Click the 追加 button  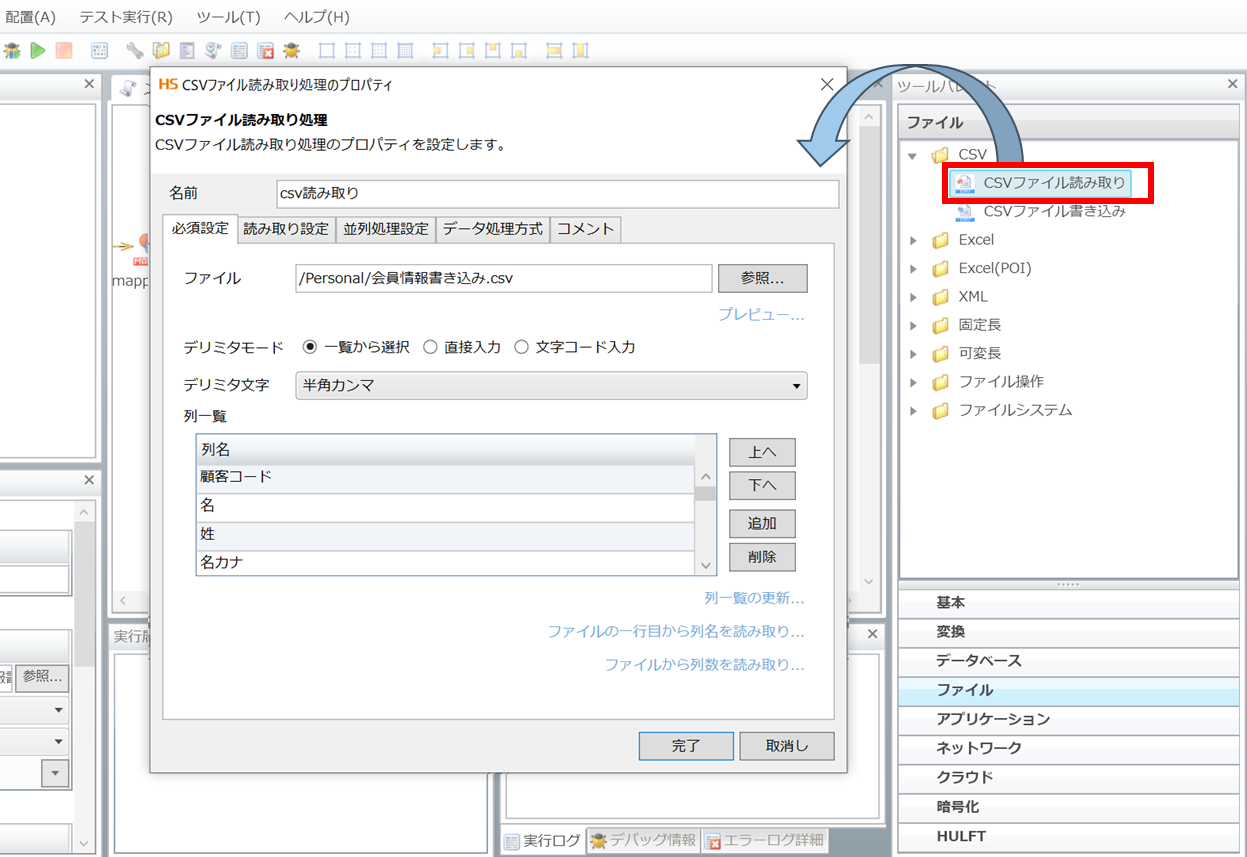[x=762, y=523]
